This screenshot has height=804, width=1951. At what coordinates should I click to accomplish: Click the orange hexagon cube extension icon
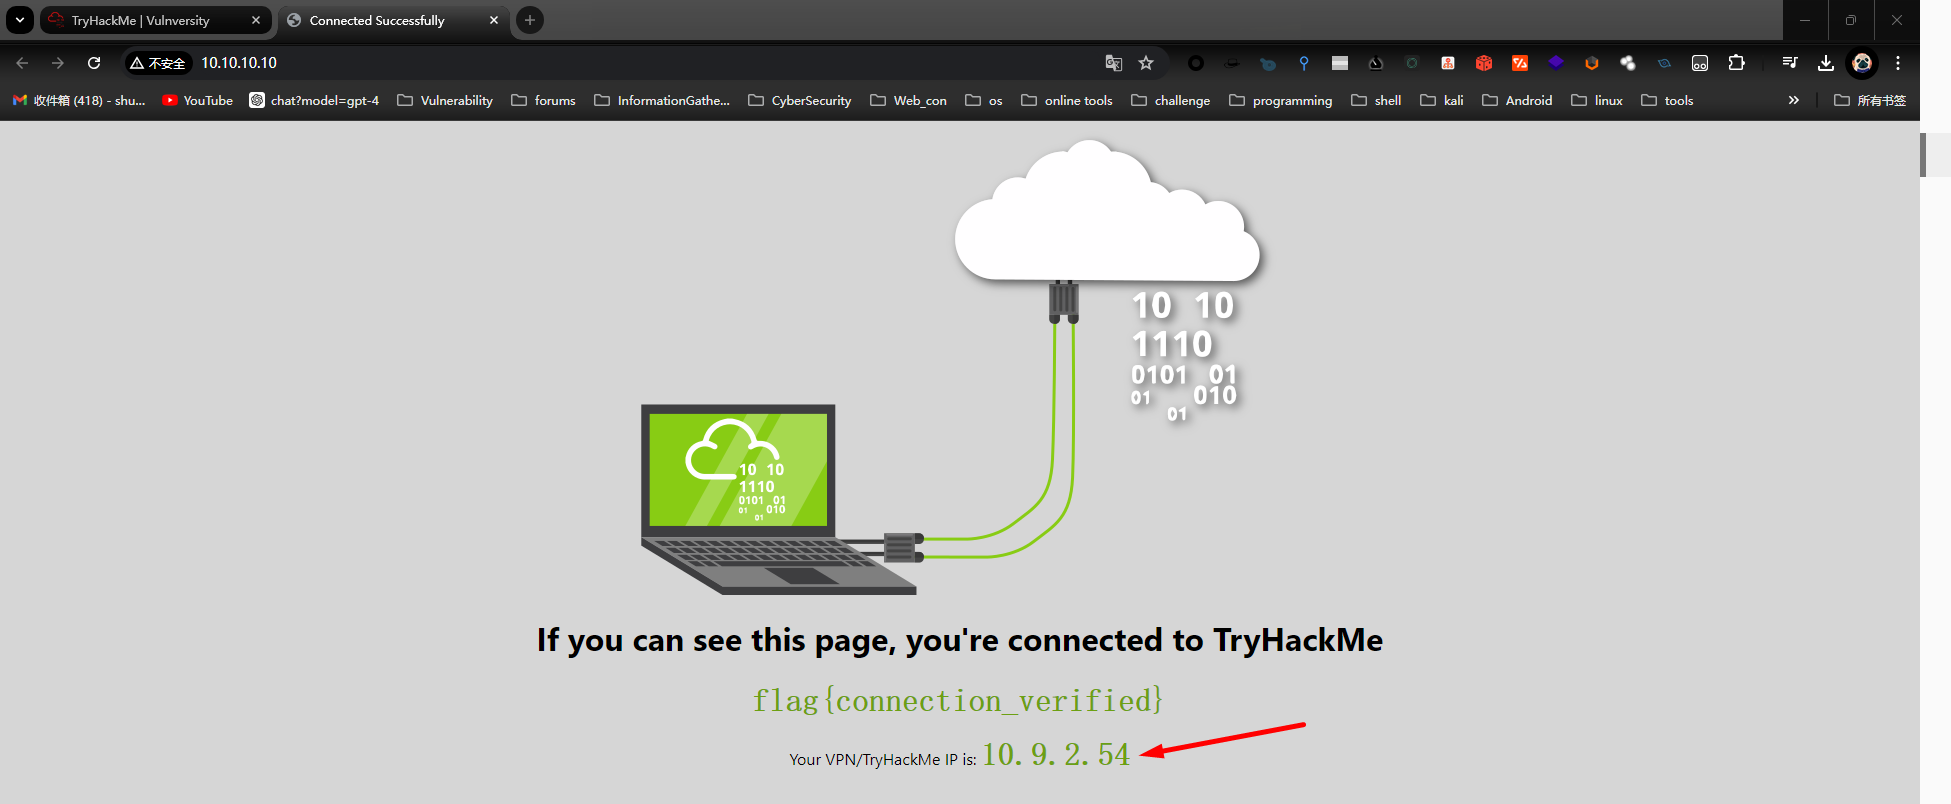(x=1592, y=63)
